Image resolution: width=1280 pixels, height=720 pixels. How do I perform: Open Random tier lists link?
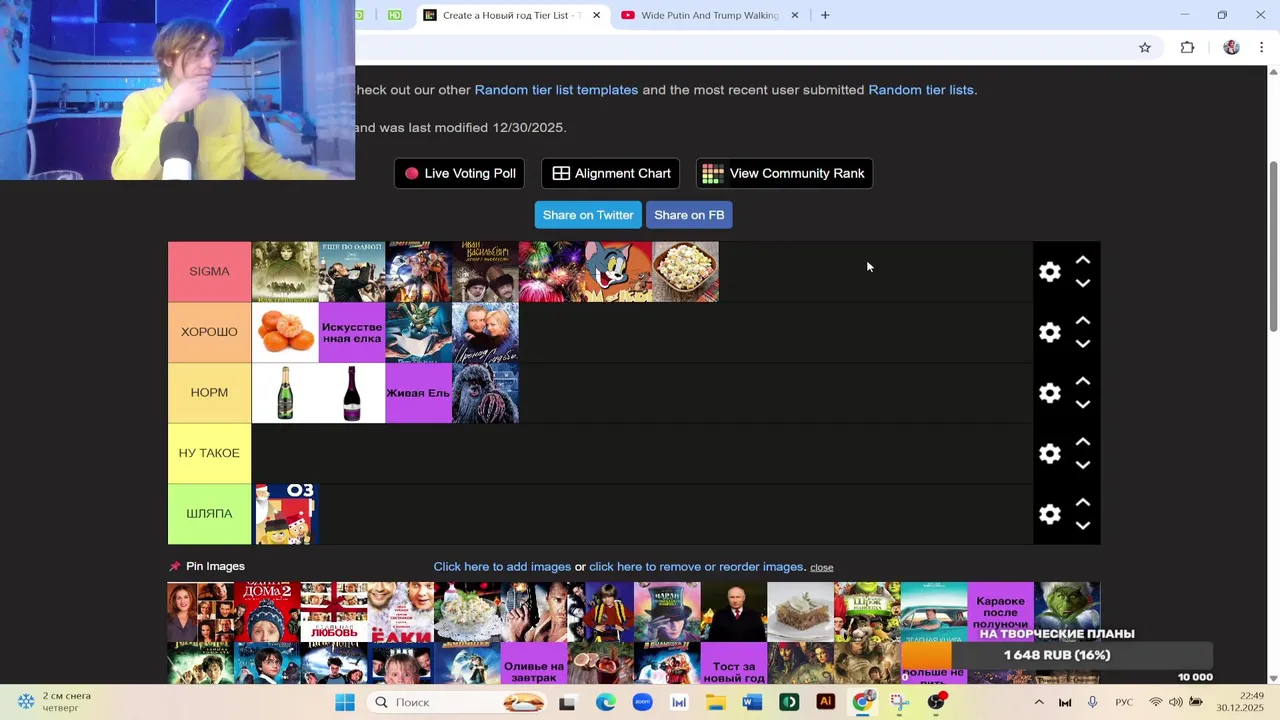[x=921, y=90]
